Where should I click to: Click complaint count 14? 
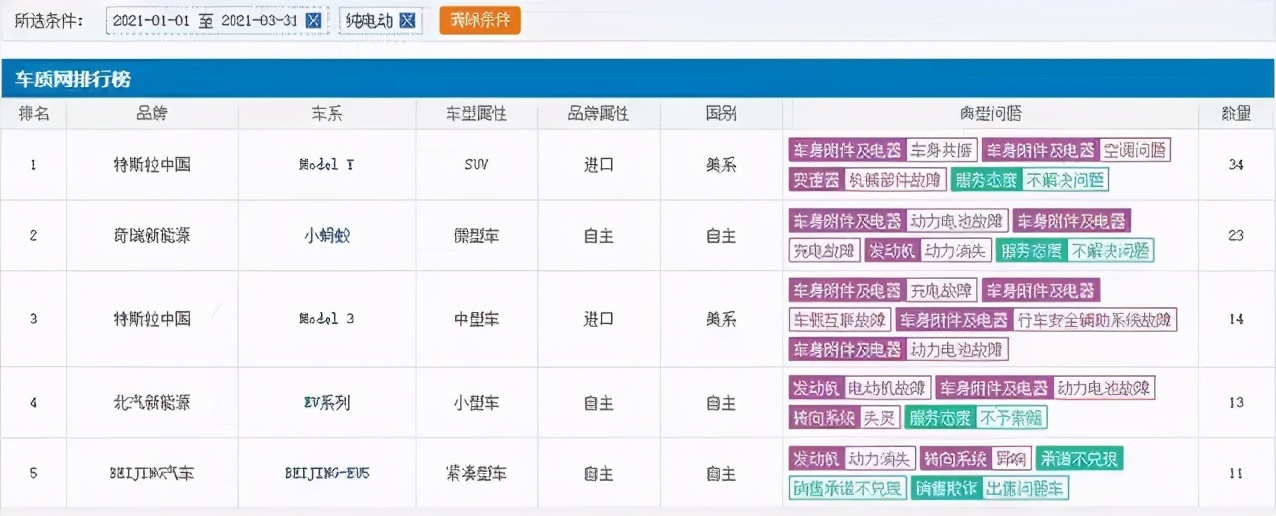coord(1236,319)
